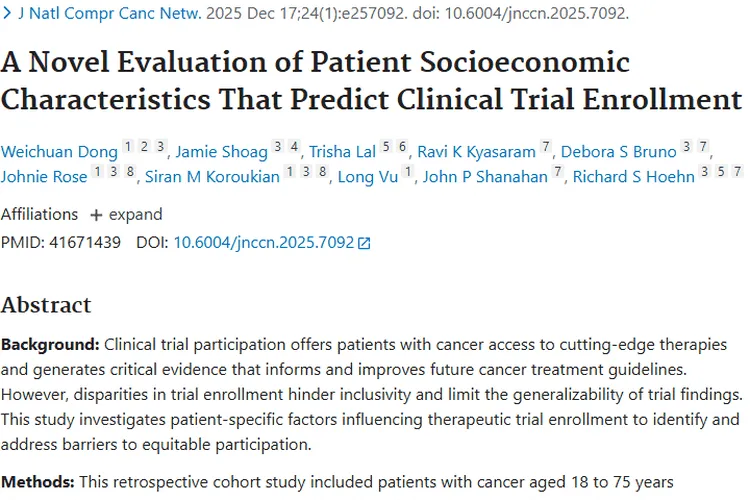
Task: Click affiliation superscript 7 after John P Shanahan
Action: [559, 173]
